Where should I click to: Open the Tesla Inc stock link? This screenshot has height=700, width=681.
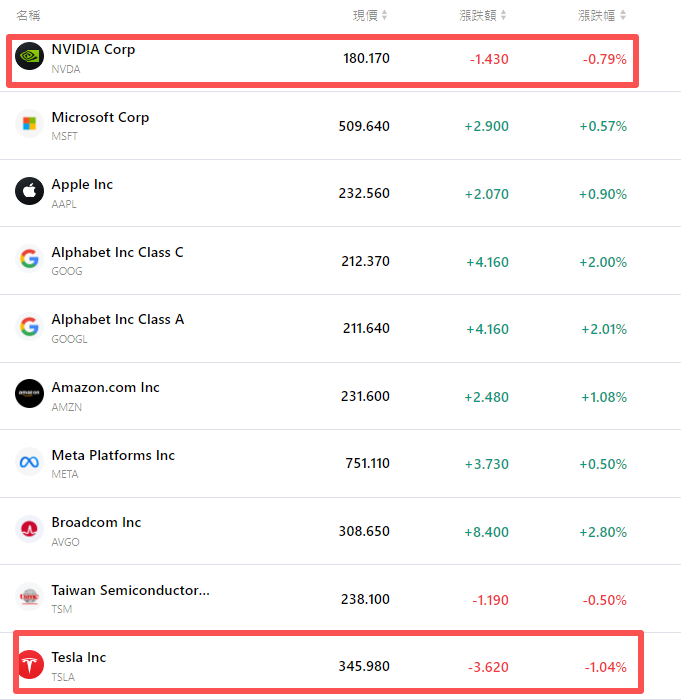[x=79, y=657]
